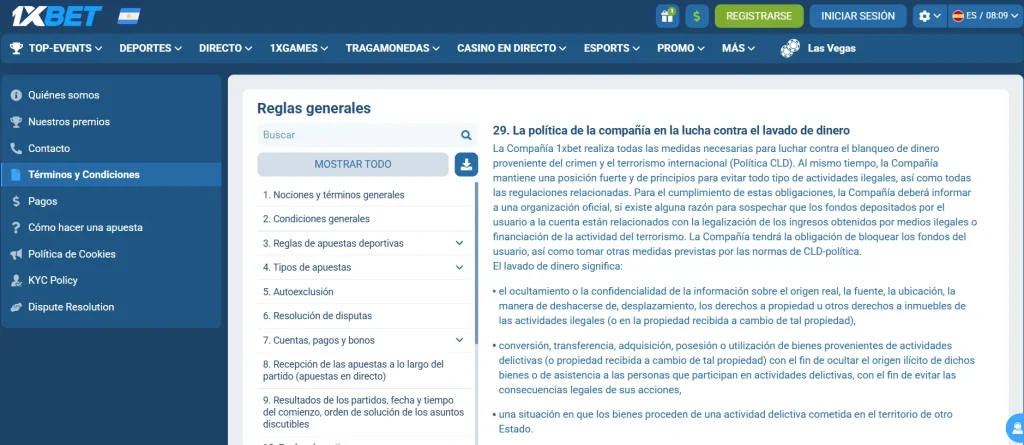Click the REGISTRARSE button
The height and width of the screenshot is (445, 1024).
coord(759,16)
